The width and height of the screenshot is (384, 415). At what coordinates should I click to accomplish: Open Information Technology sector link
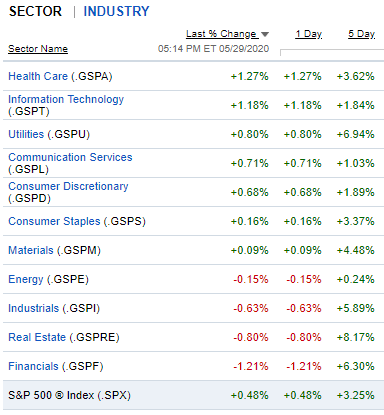pos(66,99)
